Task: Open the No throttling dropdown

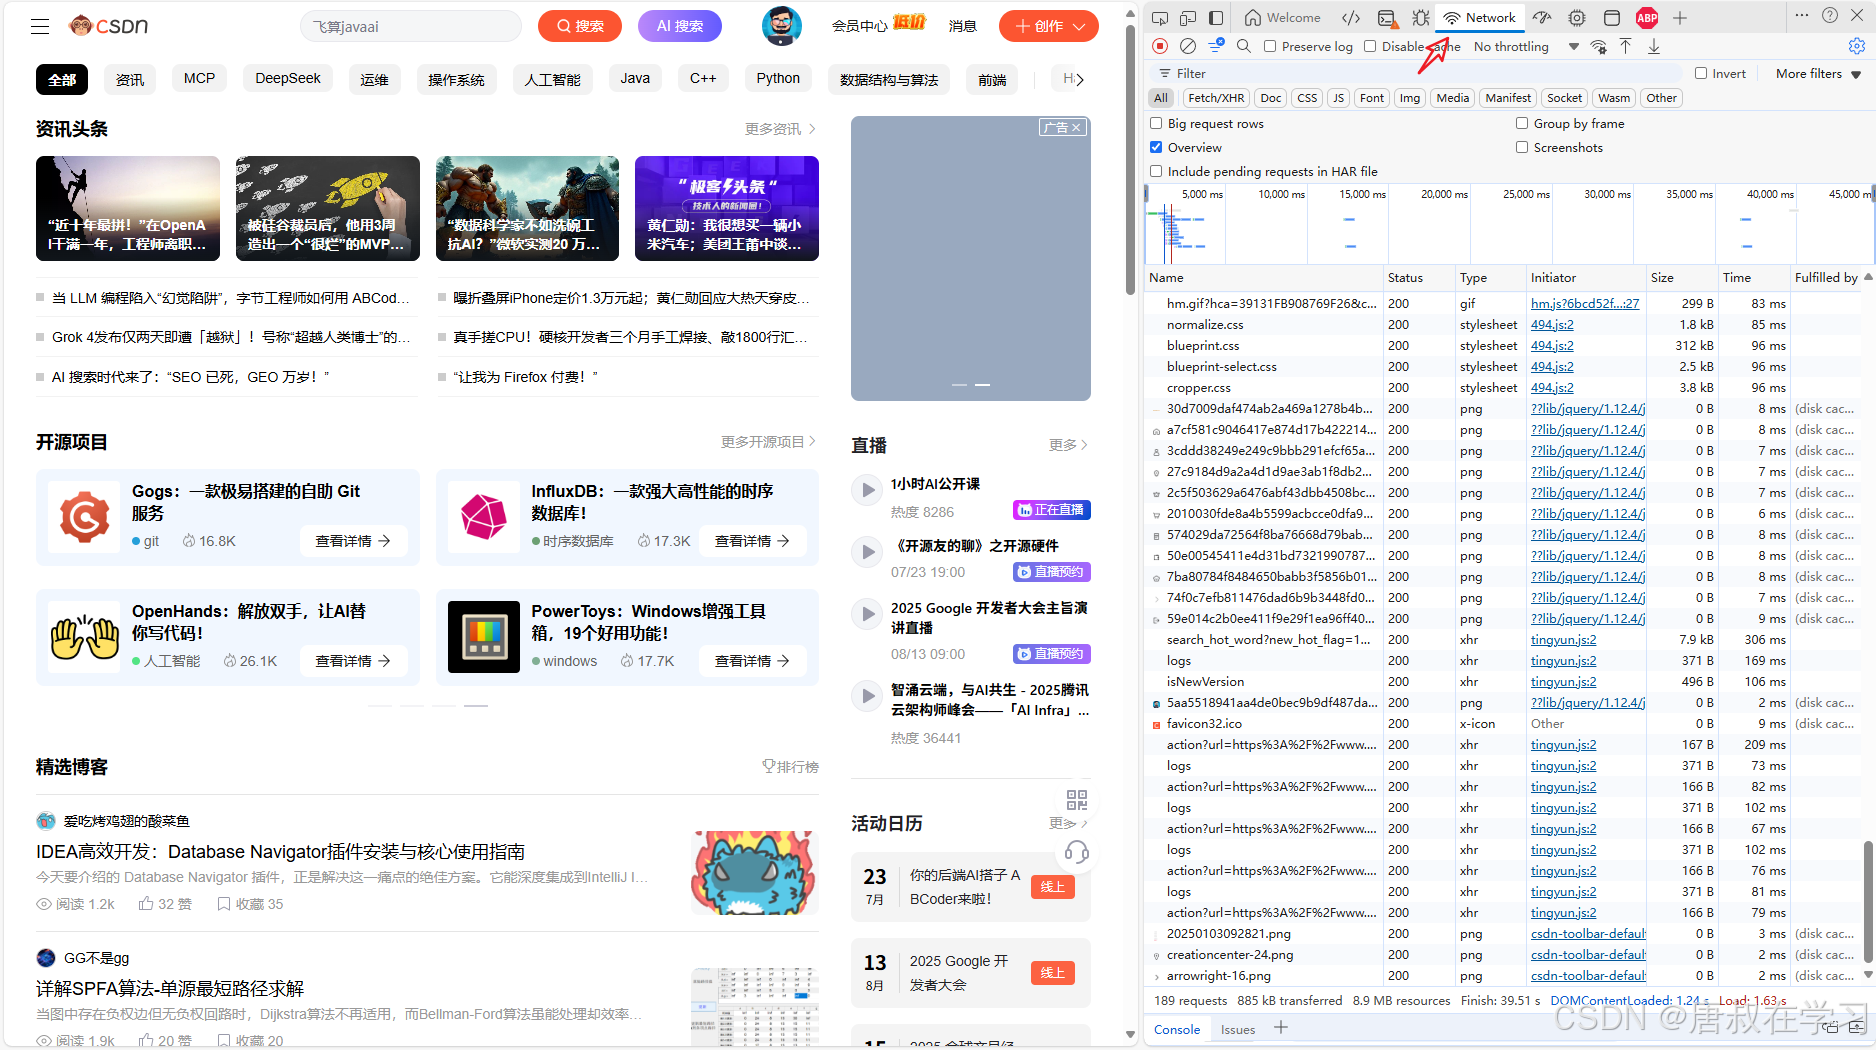Action: point(1526,46)
